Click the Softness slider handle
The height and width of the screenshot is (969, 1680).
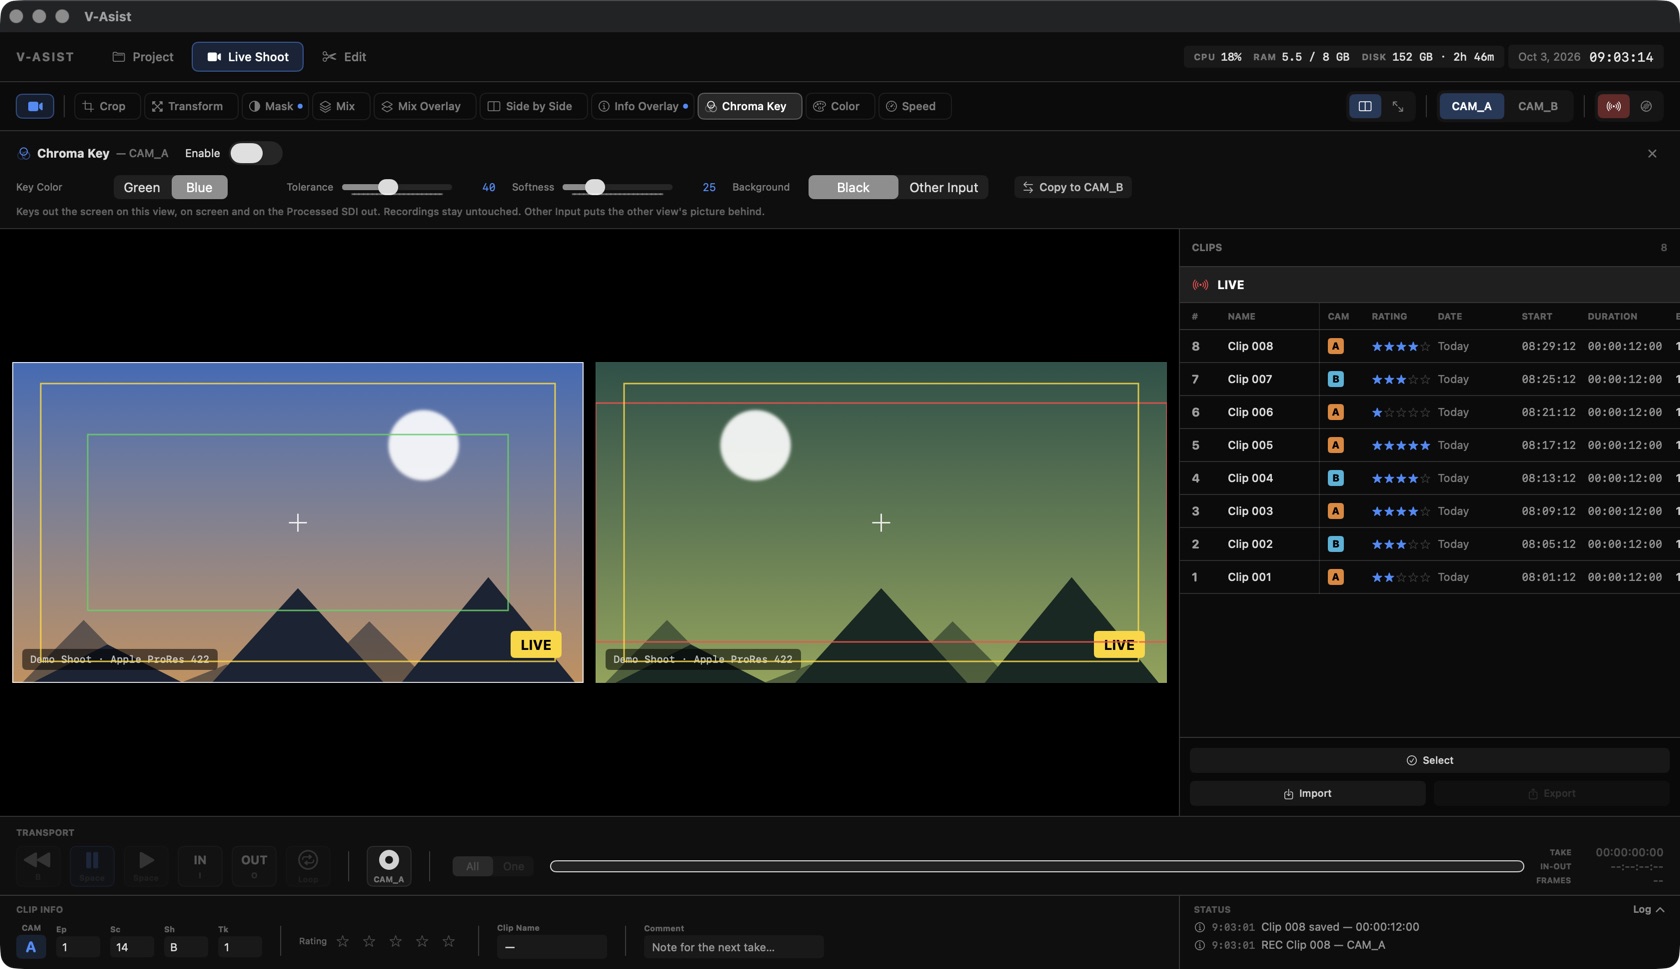pyautogui.click(x=595, y=187)
